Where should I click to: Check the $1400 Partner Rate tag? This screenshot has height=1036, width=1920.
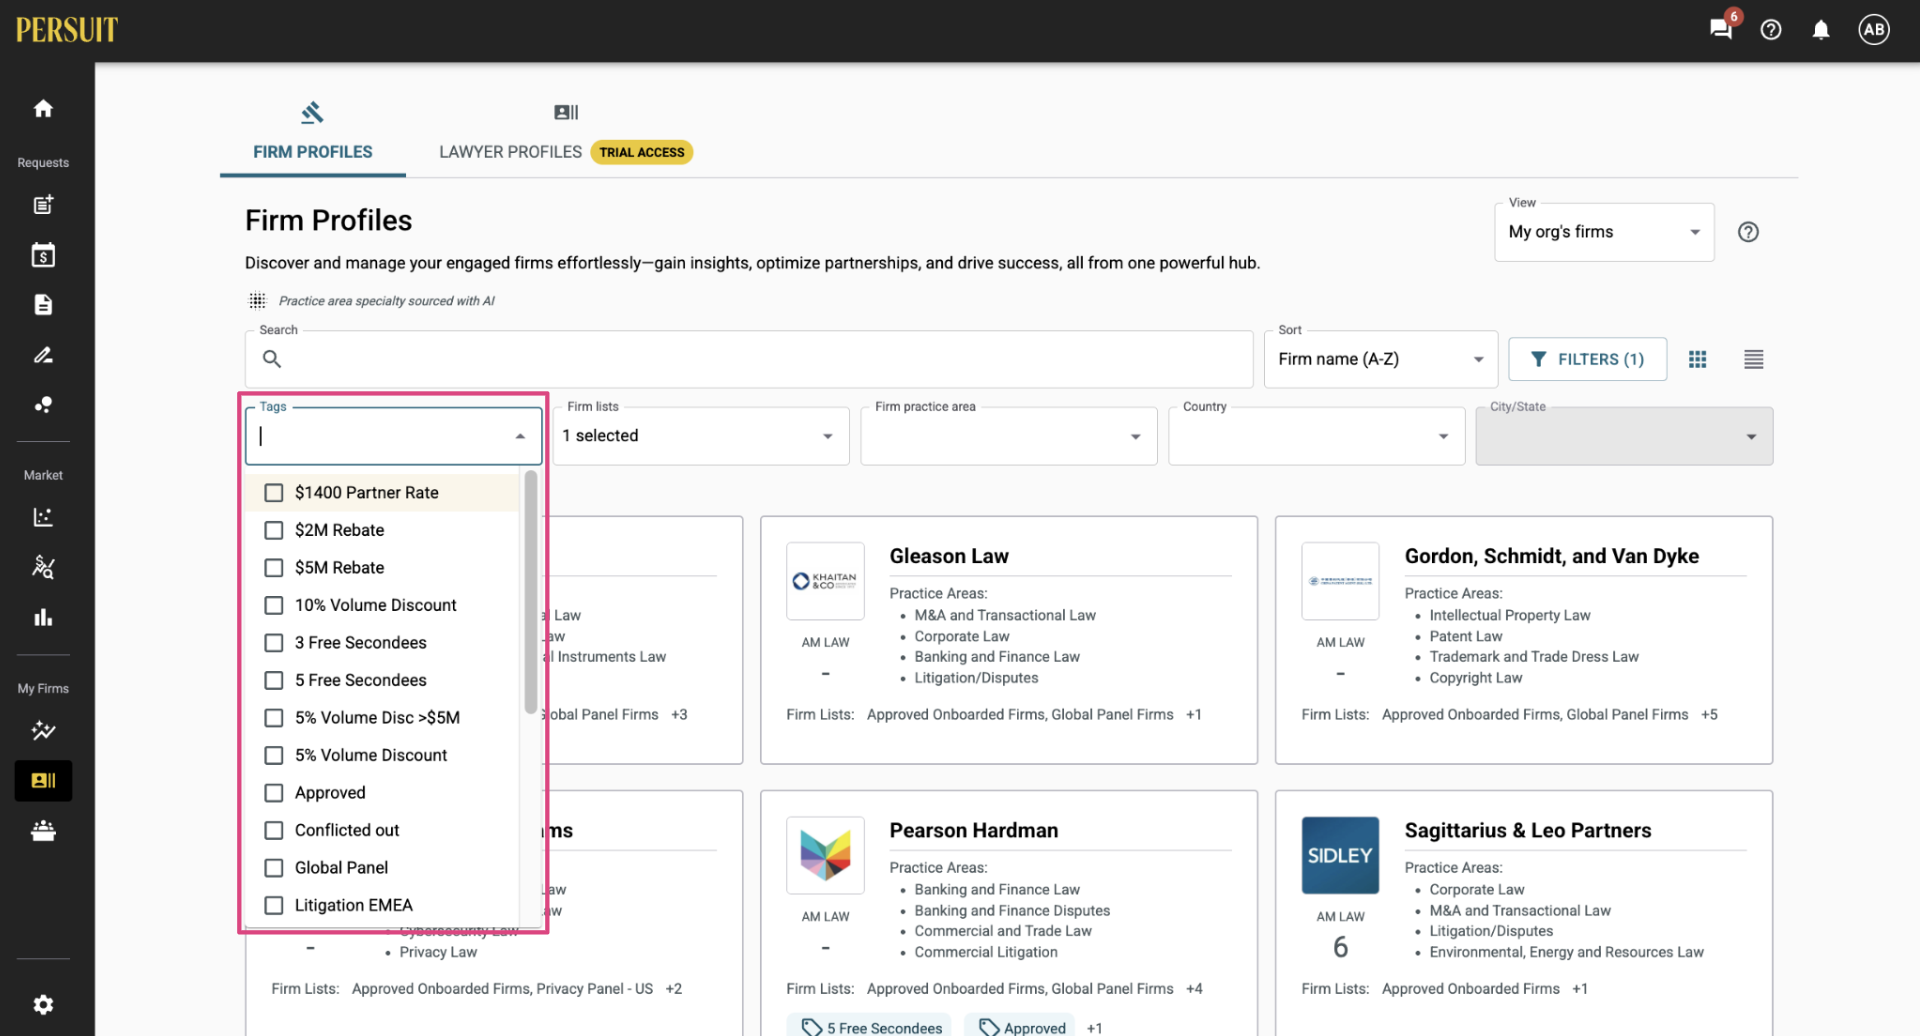click(273, 493)
